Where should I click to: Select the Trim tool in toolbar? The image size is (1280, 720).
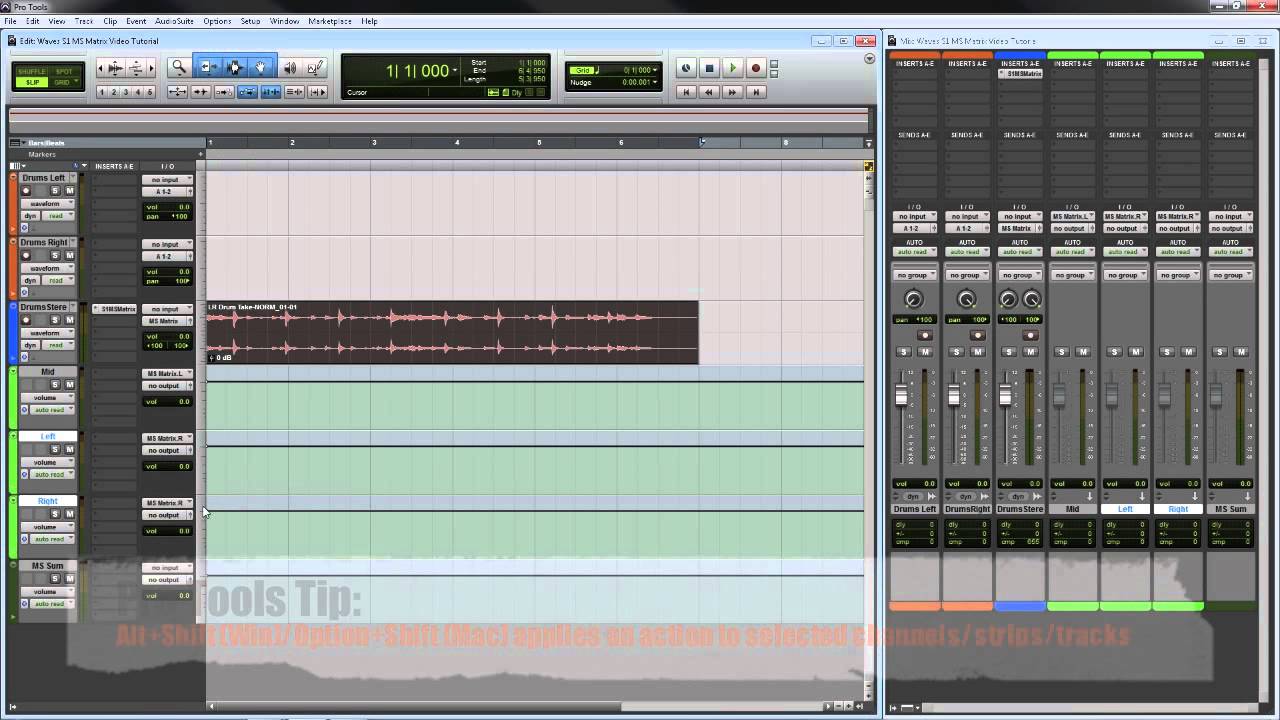click(x=207, y=67)
